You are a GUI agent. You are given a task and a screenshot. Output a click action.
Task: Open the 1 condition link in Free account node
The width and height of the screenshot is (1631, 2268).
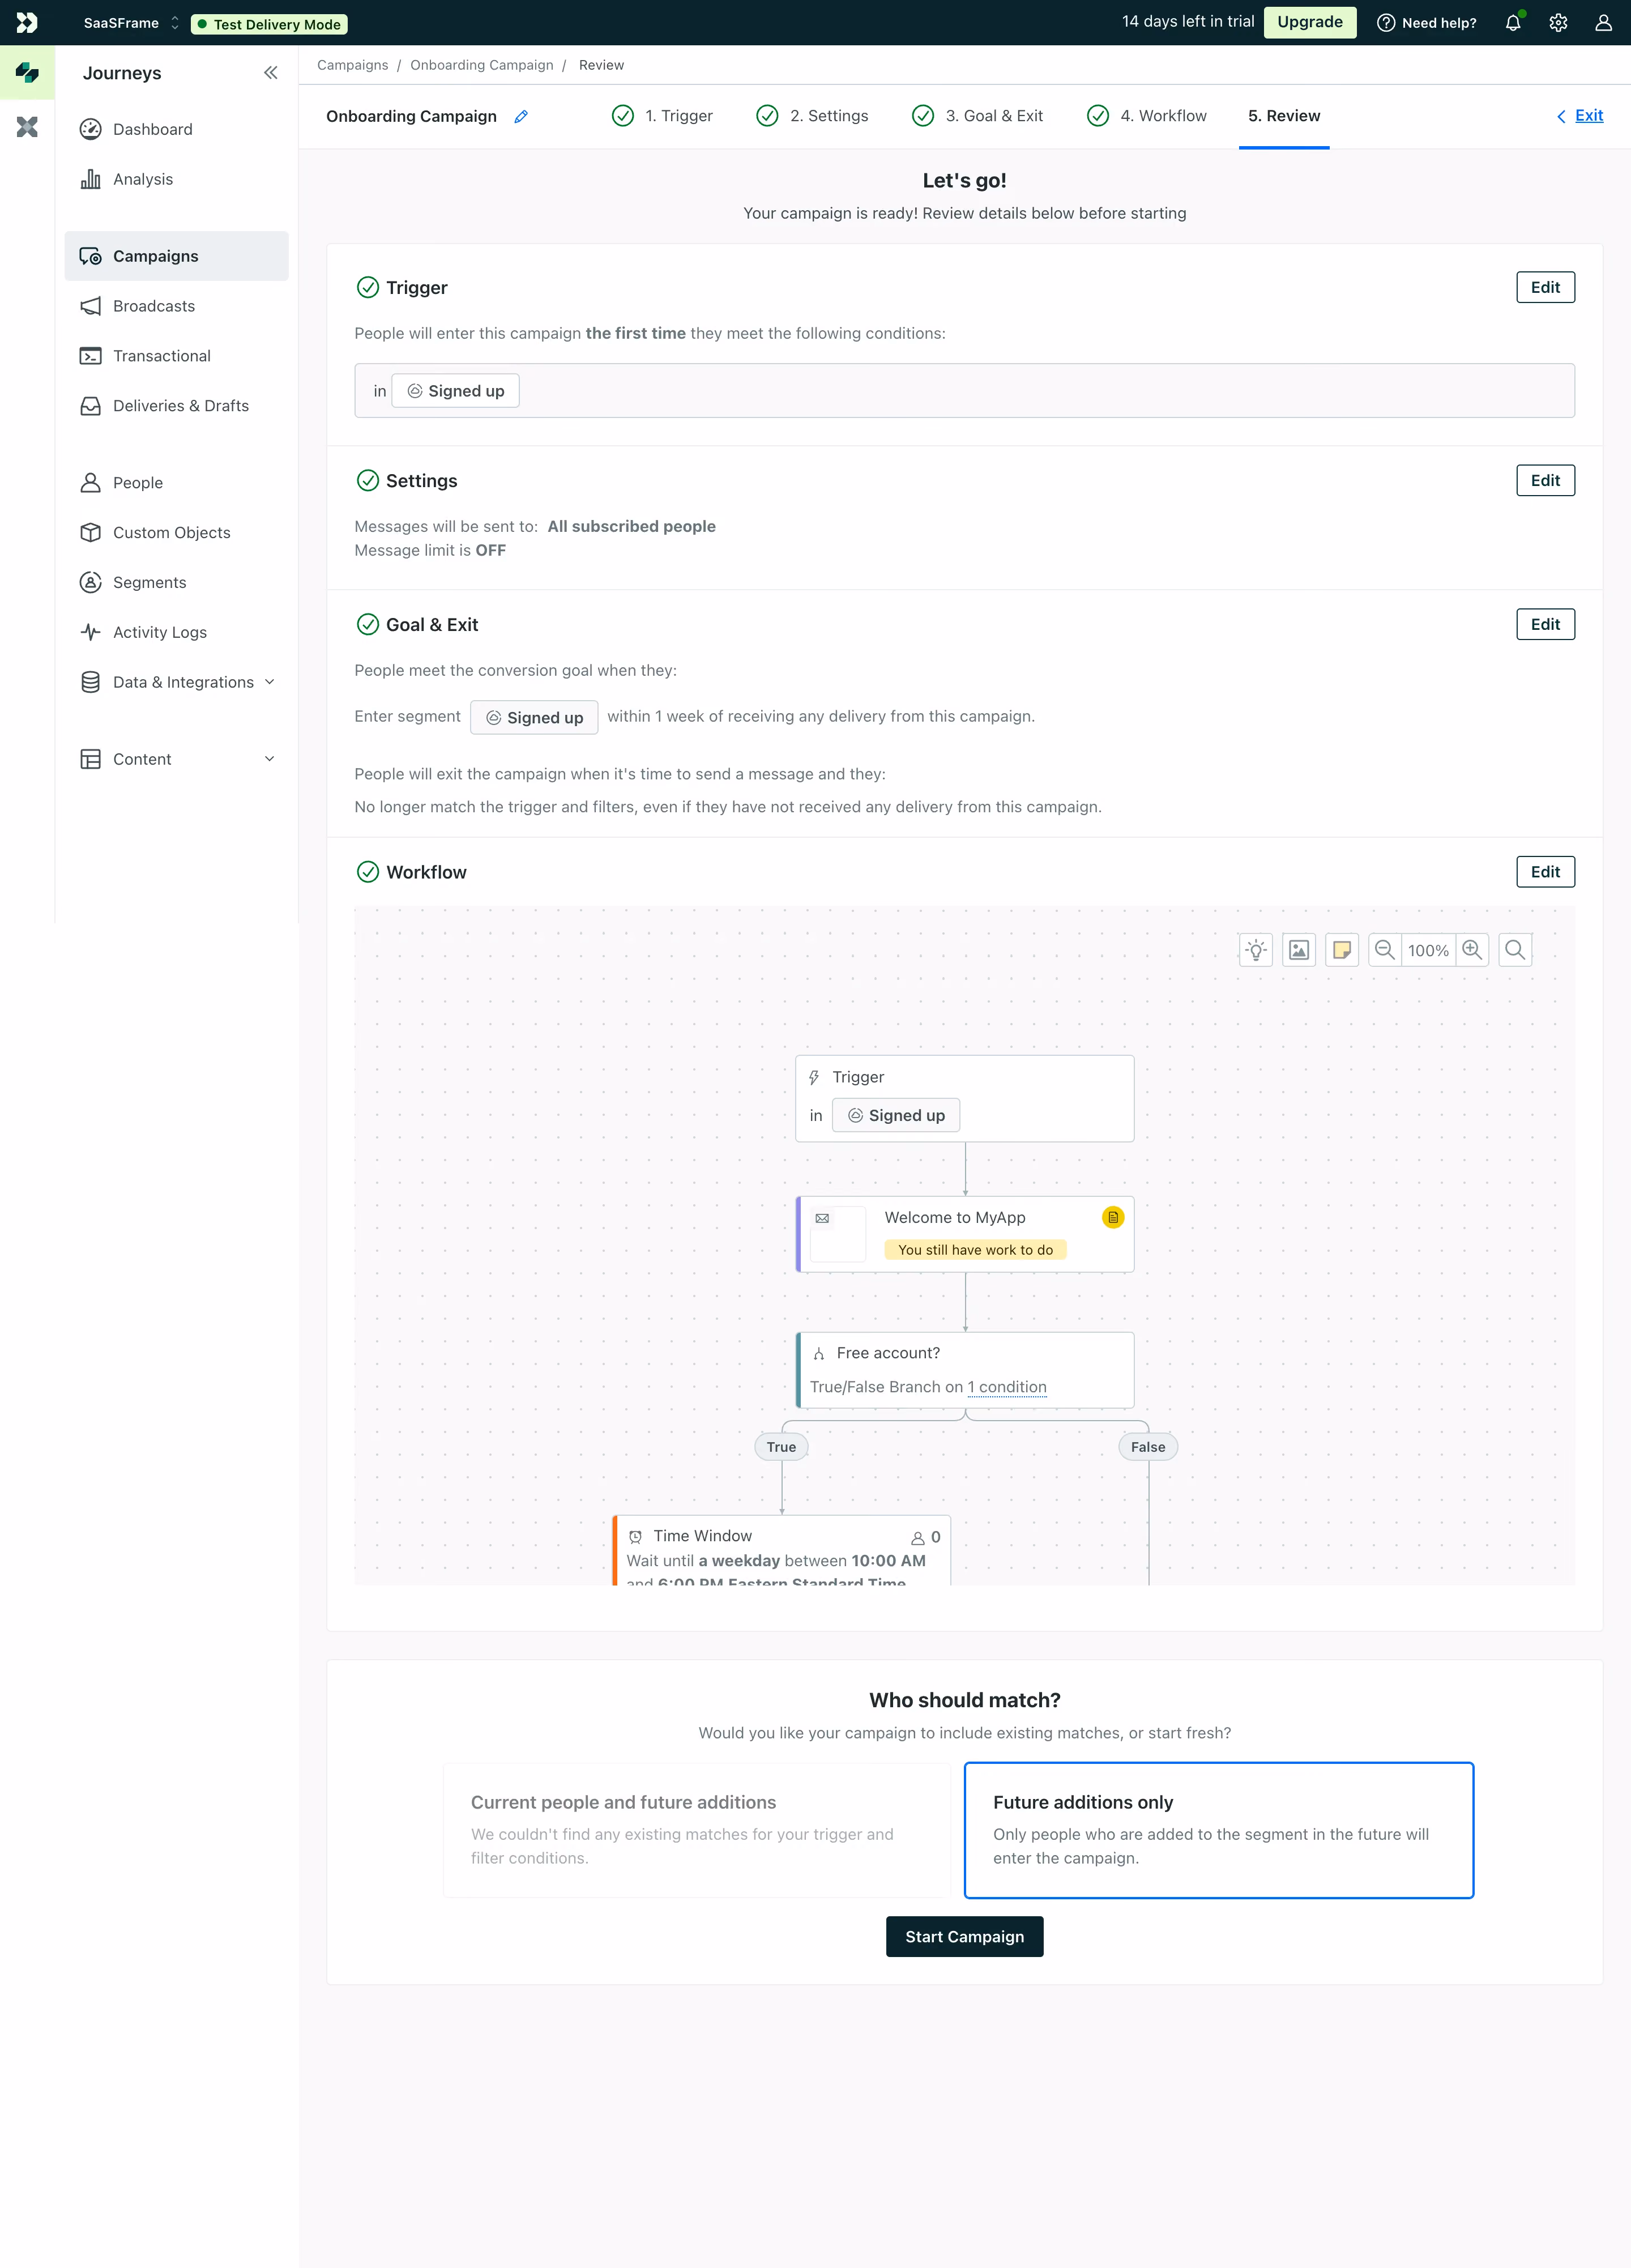[1007, 1387]
